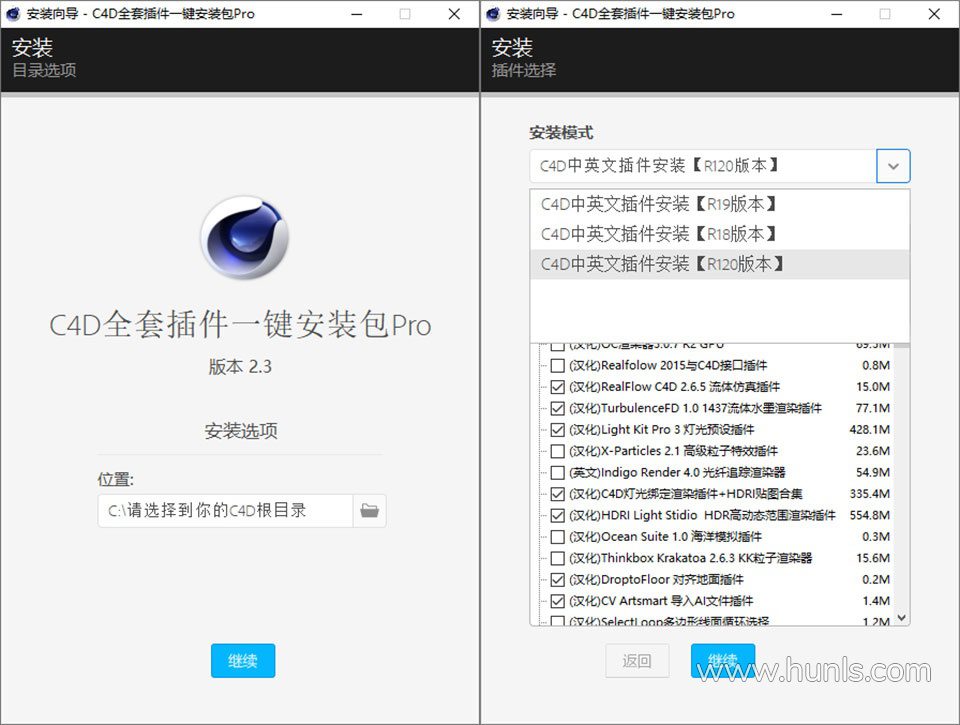
Task: Click the 插件选择 subtitle in the header
Action: pyautogui.click(x=524, y=70)
